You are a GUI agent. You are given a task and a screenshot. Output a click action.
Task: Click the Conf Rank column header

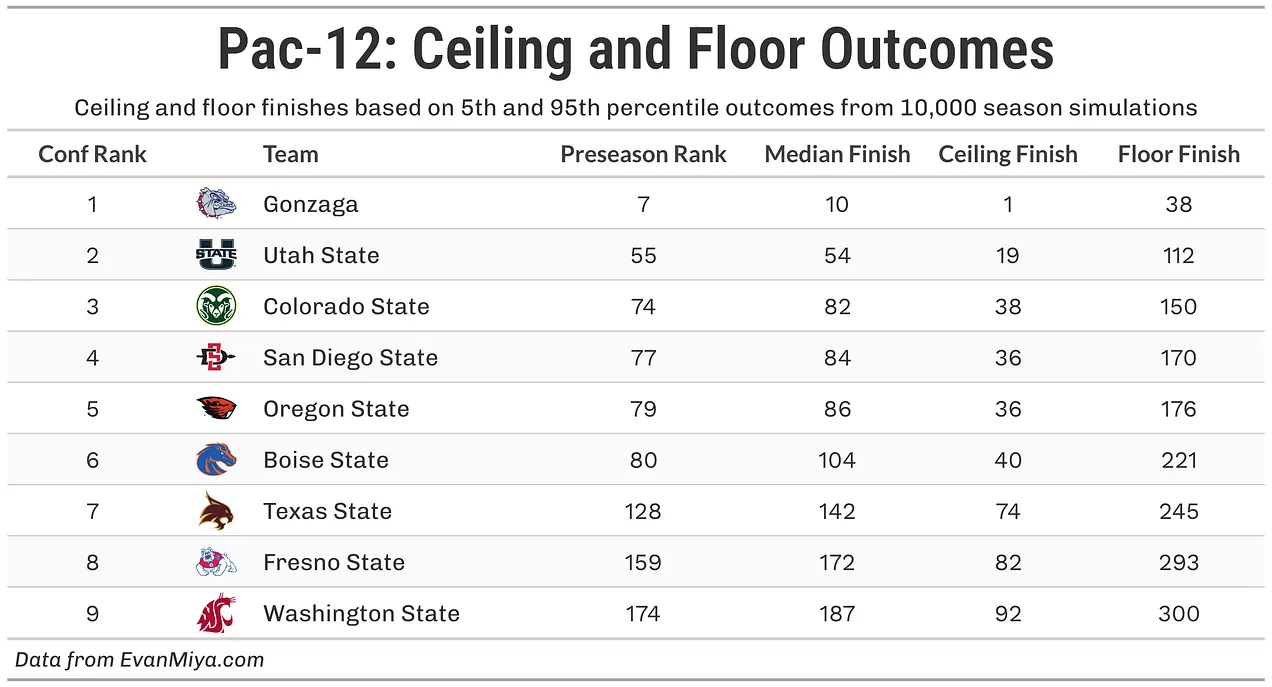pyautogui.click(x=92, y=154)
